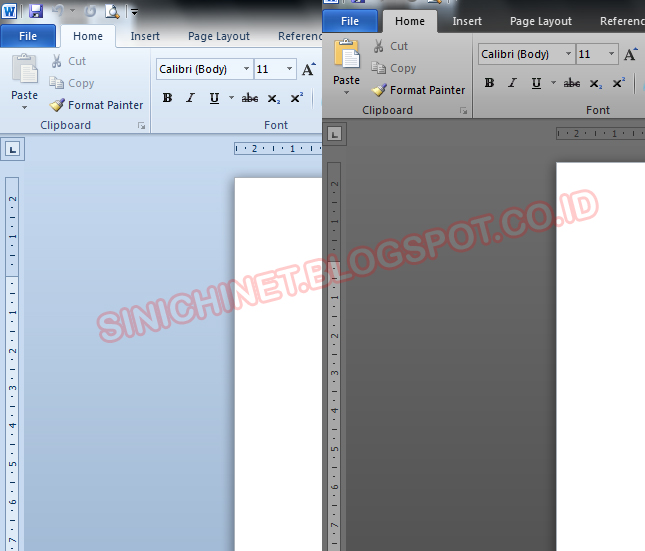Toggle Italic in the right dark window
The height and width of the screenshot is (551, 645).
click(x=512, y=83)
